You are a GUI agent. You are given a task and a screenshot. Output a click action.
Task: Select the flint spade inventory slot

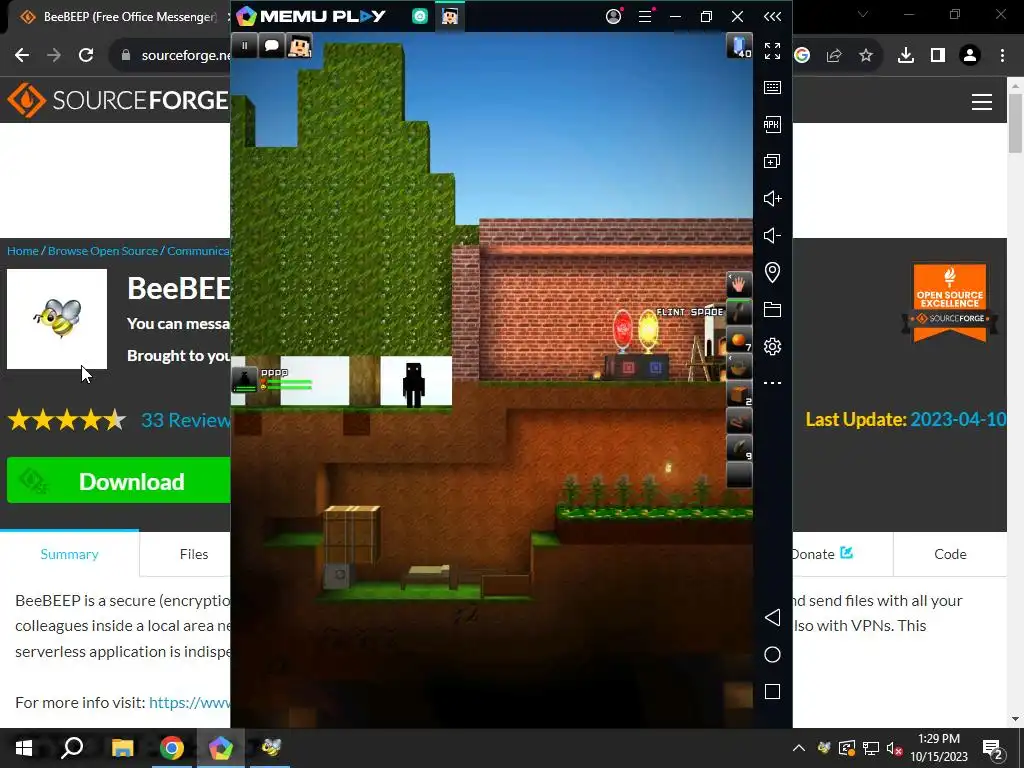tap(739, 312)
